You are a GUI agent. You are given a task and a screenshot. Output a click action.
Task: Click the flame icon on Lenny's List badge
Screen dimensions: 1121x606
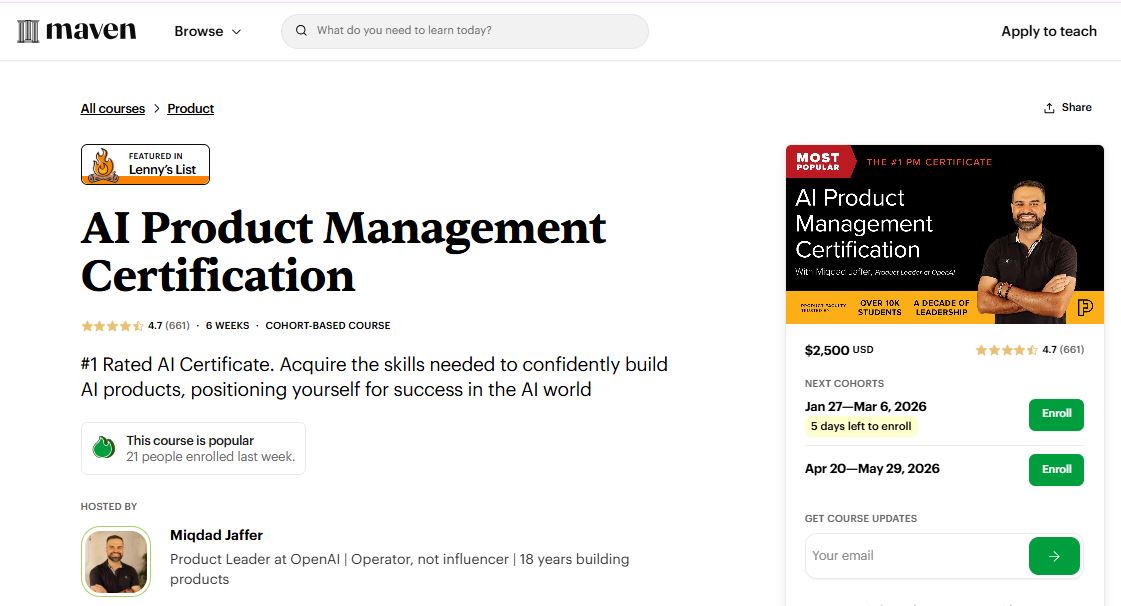click(x=101, y=163)
